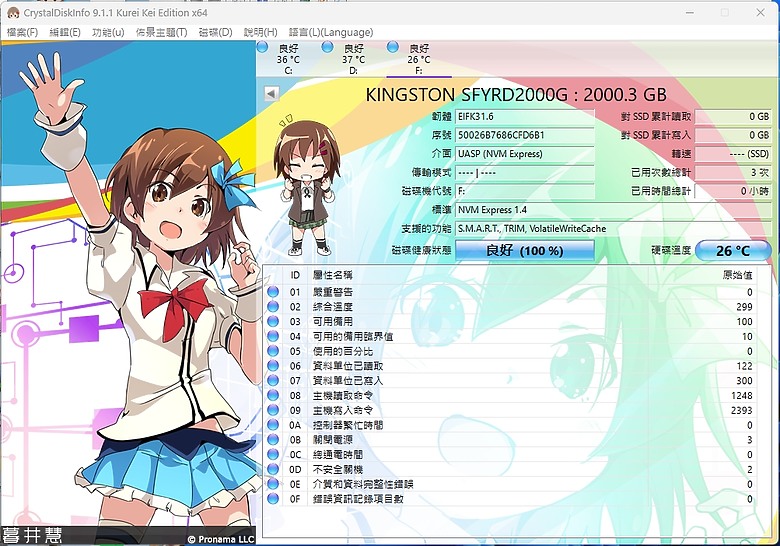This screenshot has height=546, width=780.
Task: Click status icon of attribute 0D 不安全關機
Action: coord(273,469)
